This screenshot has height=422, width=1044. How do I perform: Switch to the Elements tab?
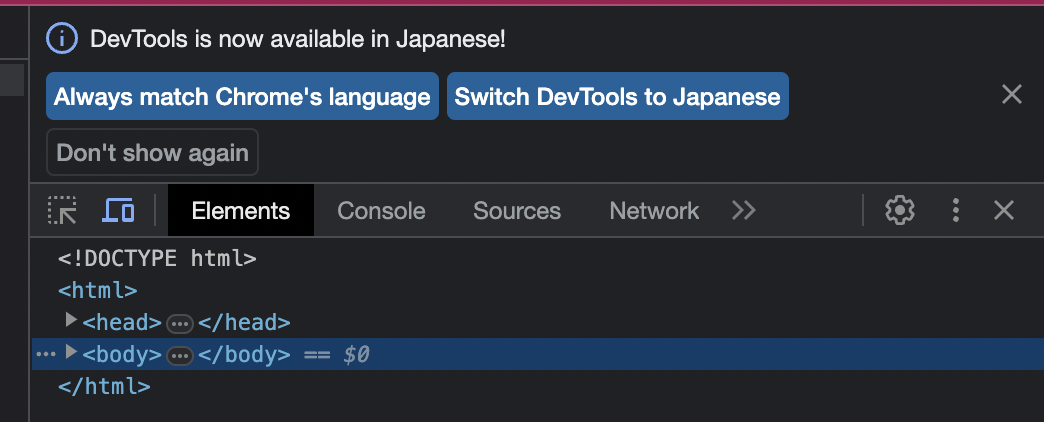(x=240, y=210)
